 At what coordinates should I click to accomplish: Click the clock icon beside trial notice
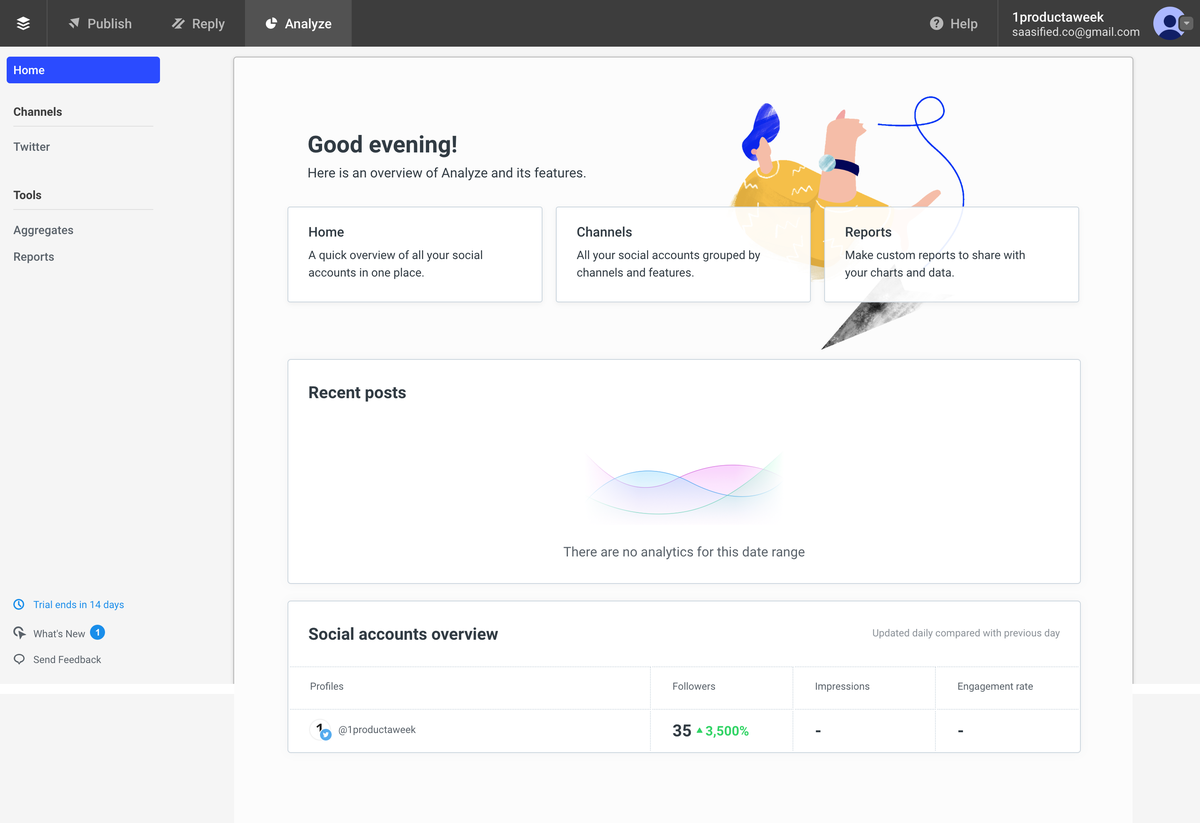[x=19, y=605]
